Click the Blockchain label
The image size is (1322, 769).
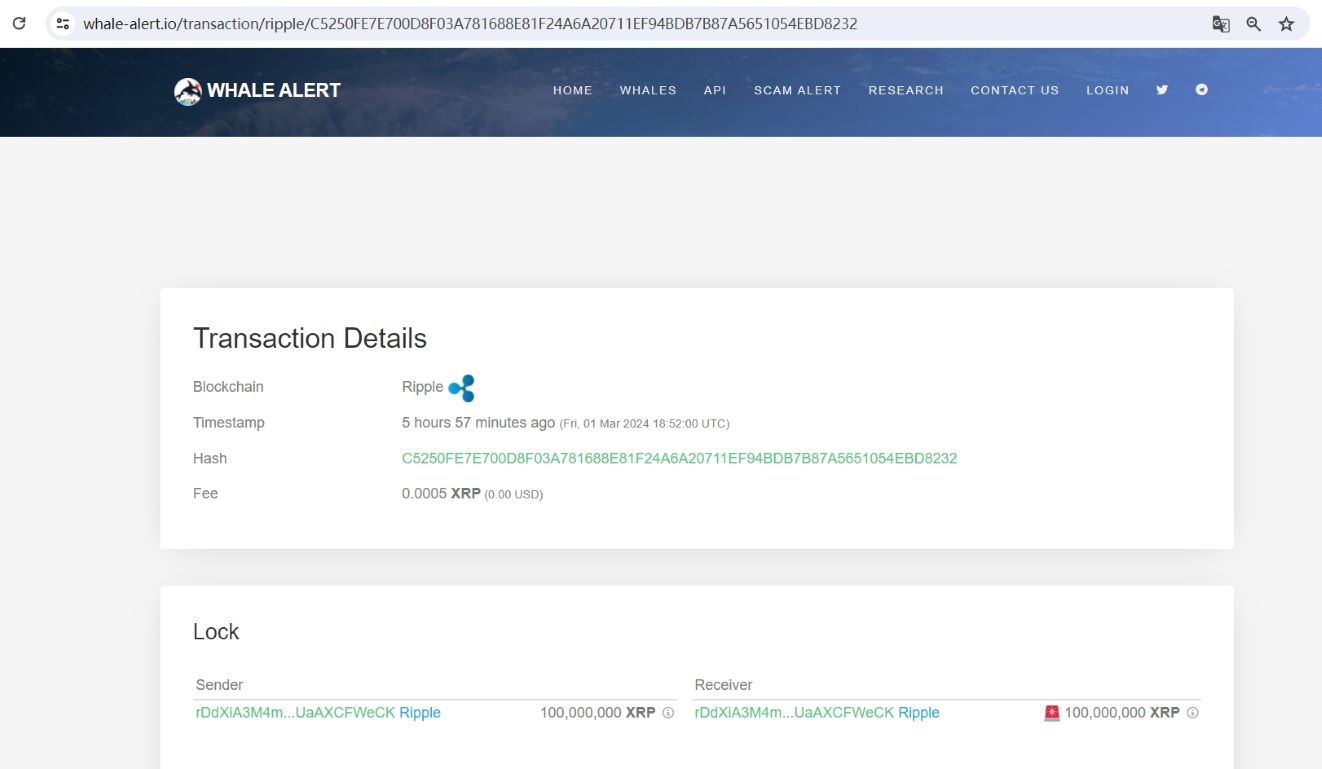click(x=228, y=386)
